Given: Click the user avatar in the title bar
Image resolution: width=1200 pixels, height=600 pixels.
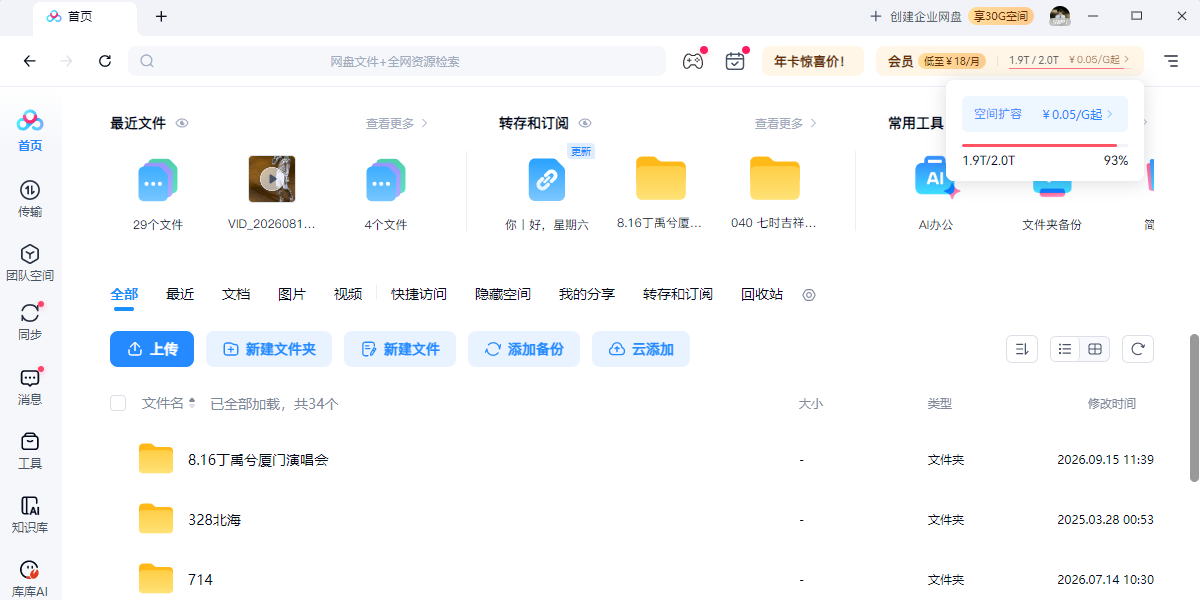Looking at the screenshot, I should pyautogui.click(x=1060, y=16).
